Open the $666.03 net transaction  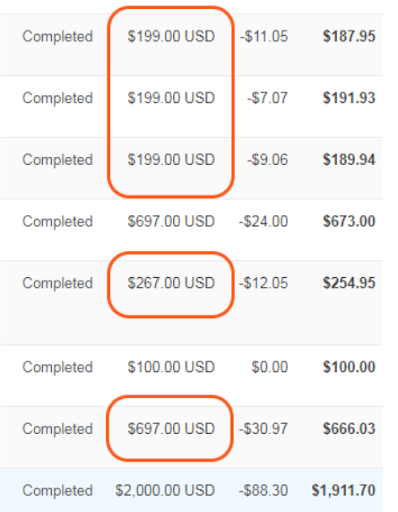[349, 429]
